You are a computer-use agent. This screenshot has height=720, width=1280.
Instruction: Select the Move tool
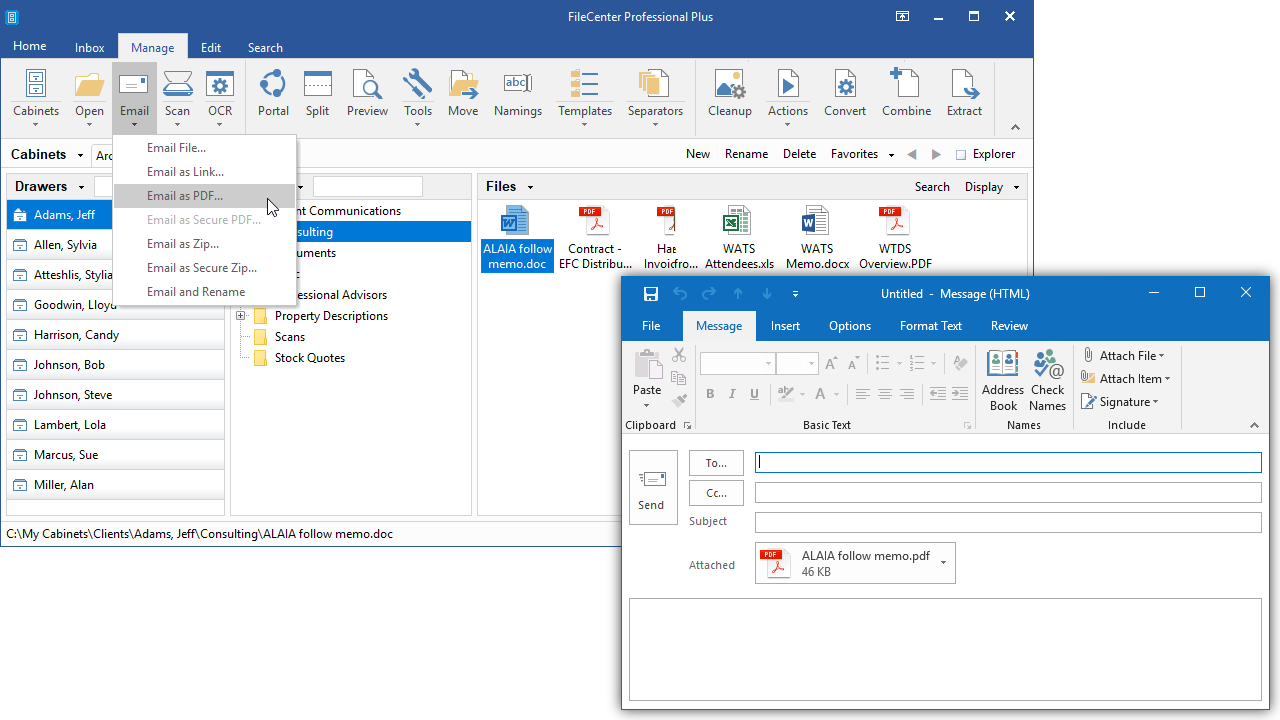coord(463,95)
